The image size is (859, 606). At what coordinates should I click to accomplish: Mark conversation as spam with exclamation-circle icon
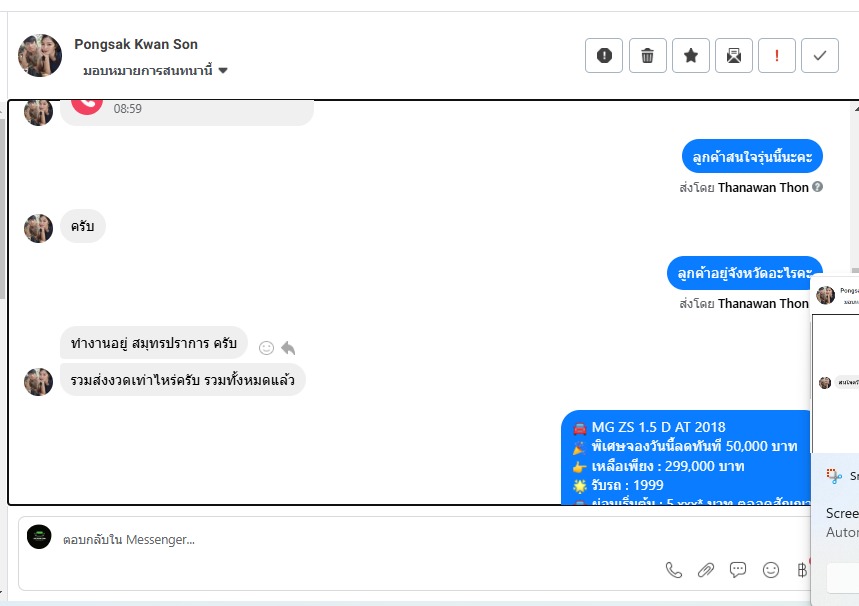click(x=604, y=55)
